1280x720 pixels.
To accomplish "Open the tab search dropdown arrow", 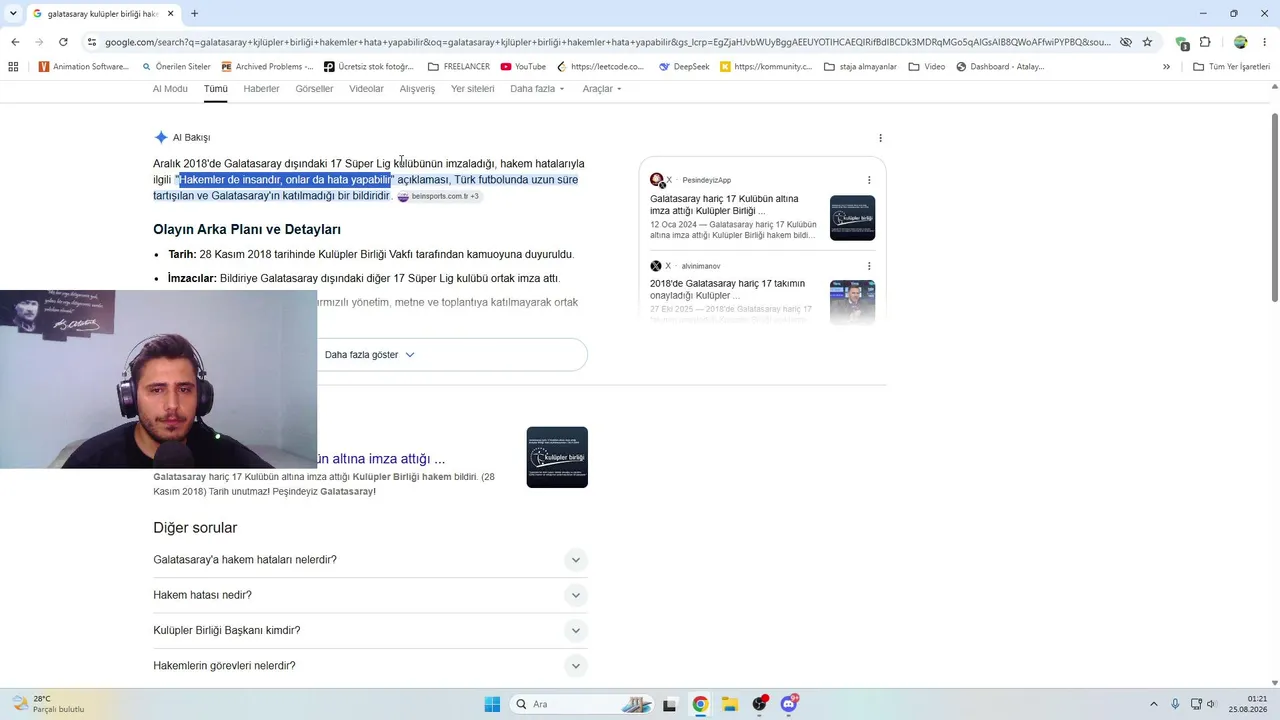I will point(13,14).
